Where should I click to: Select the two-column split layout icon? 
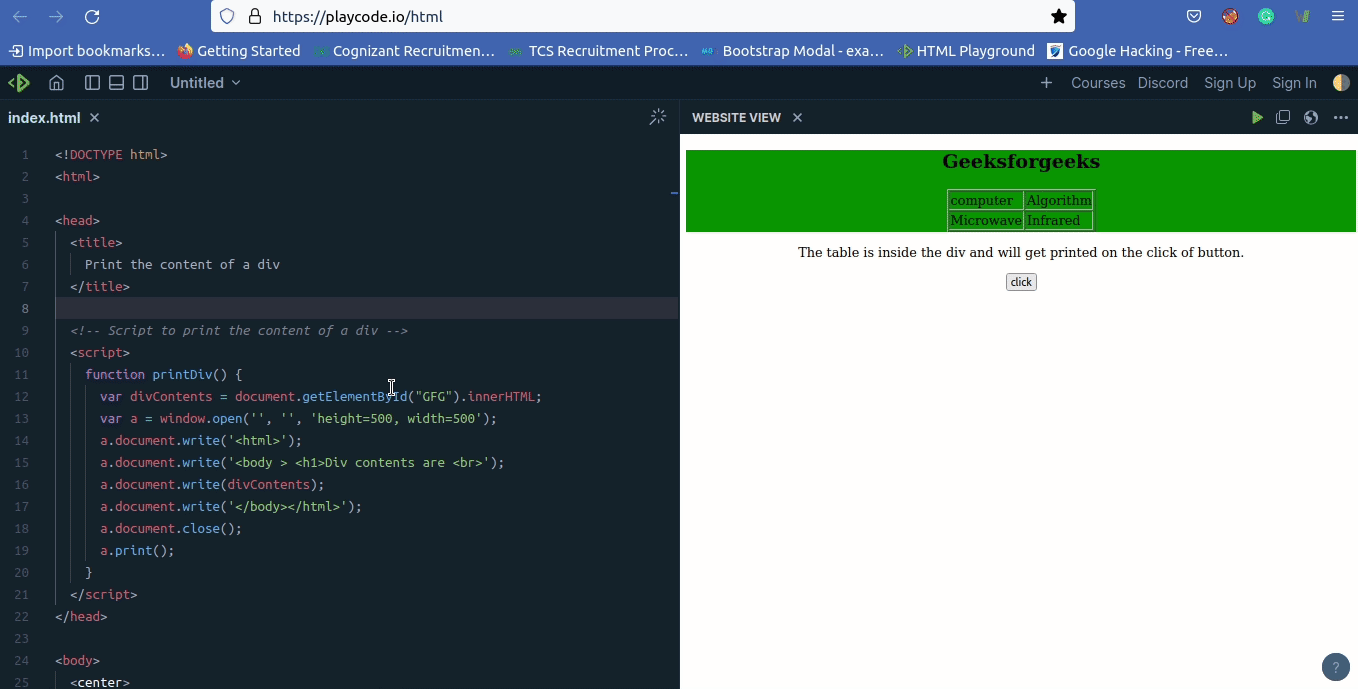(92, 83)
